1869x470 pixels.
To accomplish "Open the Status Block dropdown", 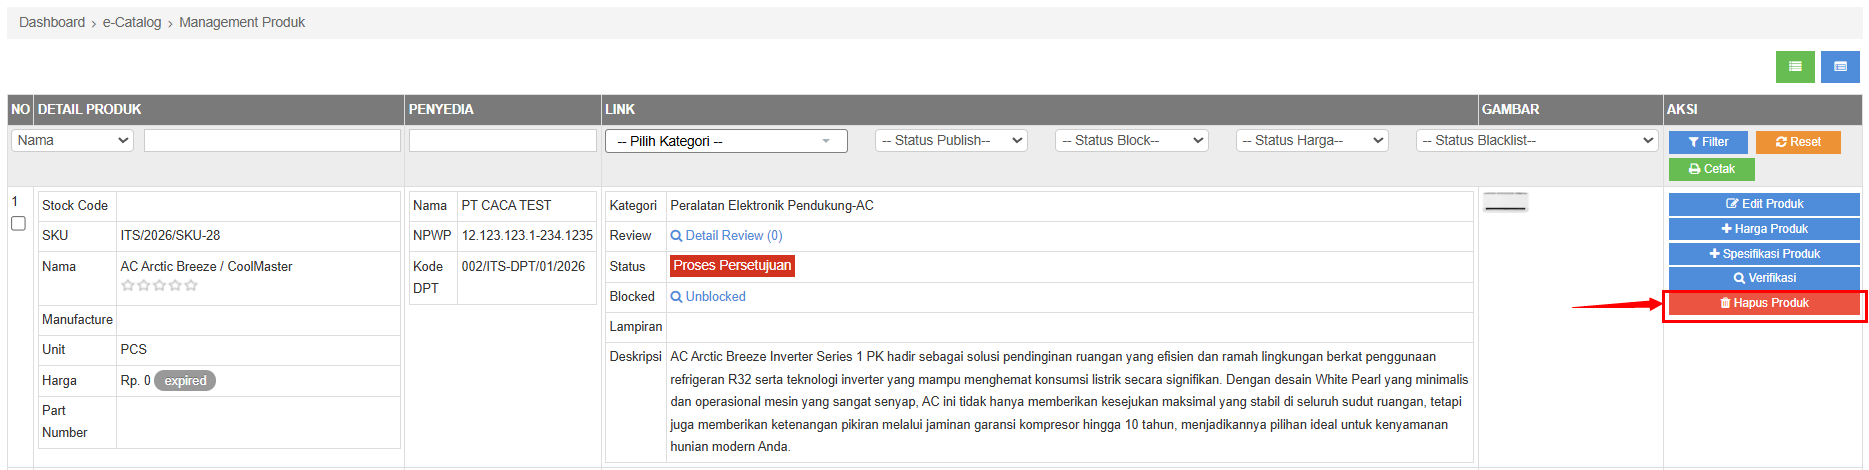I will coord(1131,141).
